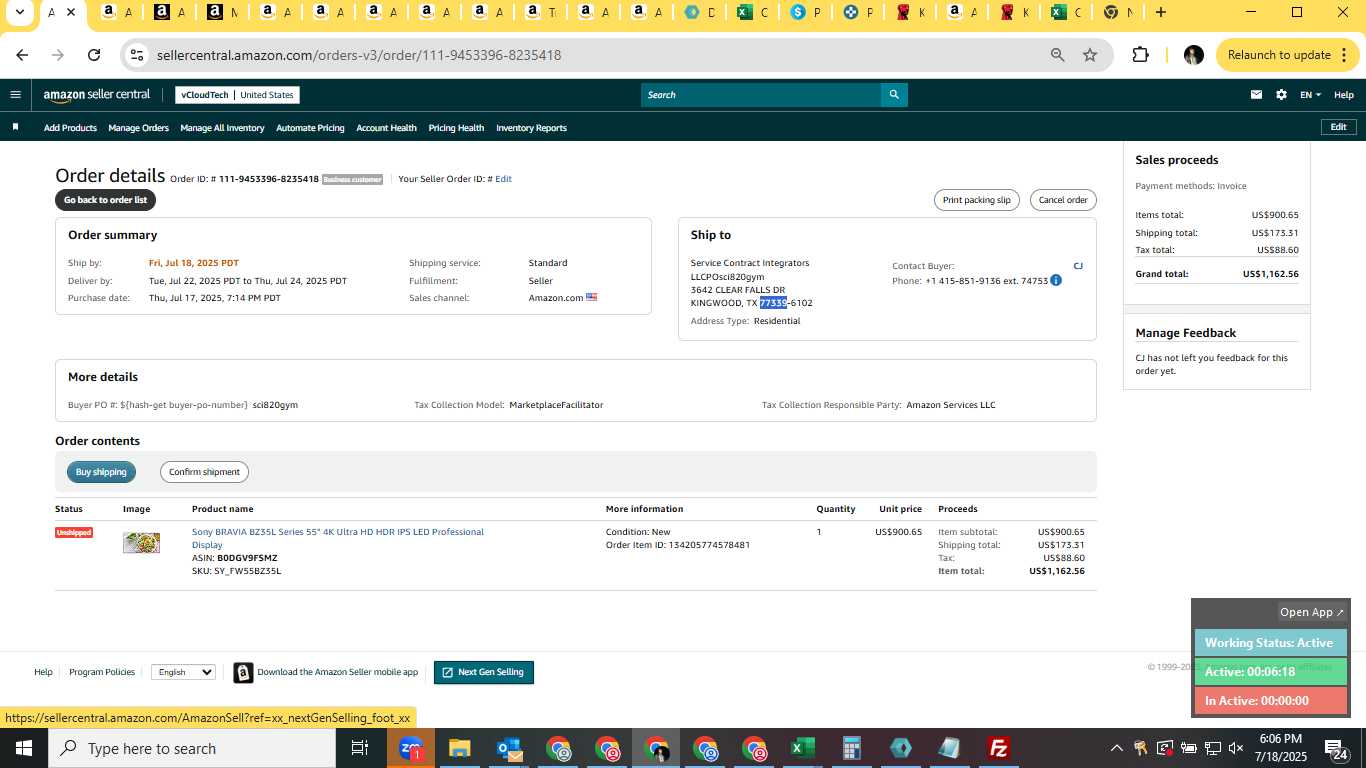Open Zoom app on taskbar
The width and height of the screenshot is (1366, 768).
pos(411,748)
